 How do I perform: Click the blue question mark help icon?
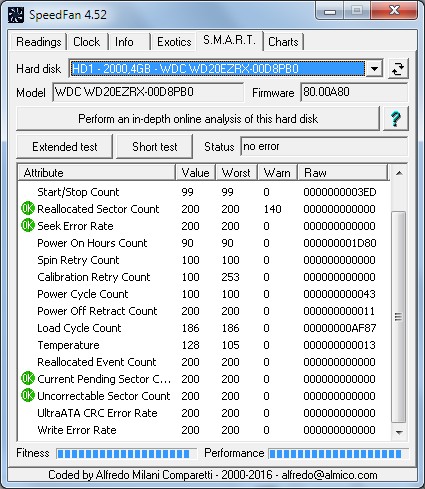coord(396,119)
